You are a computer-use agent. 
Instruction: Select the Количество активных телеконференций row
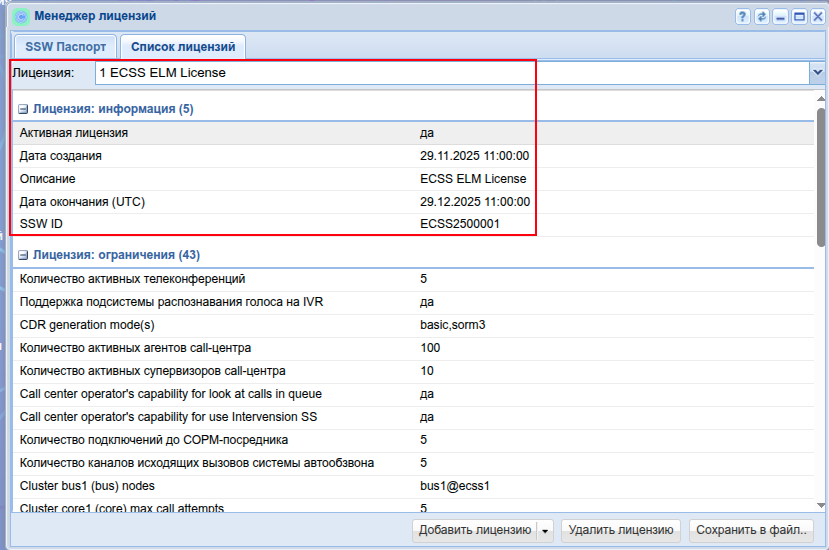pyautogui.click(x=413, y=279)
